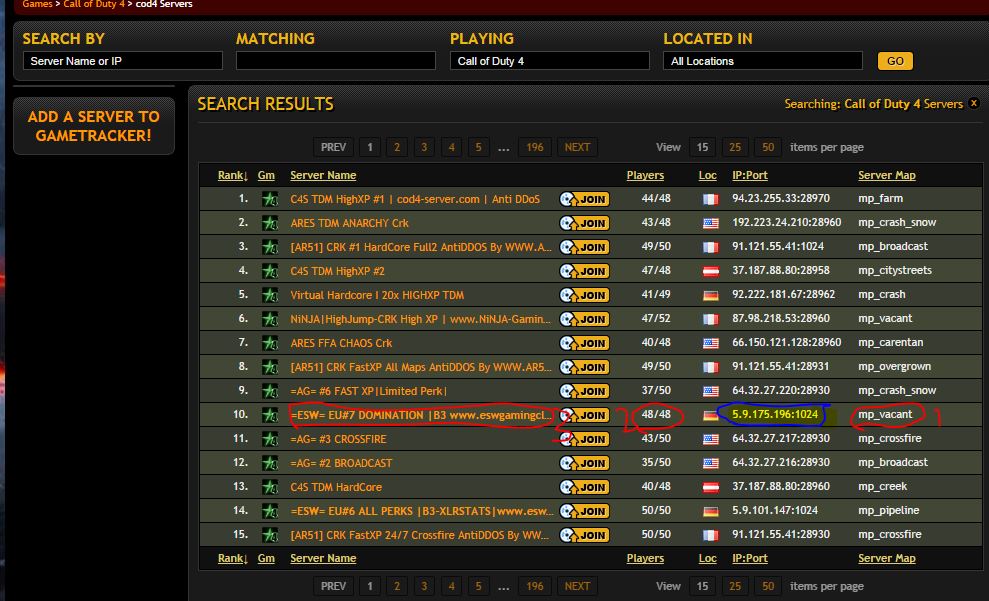
Task: Open [AR51] CRK FastXP 24/7 Crossfire server link
Action: pyautogui.click(x=419, y=535)
